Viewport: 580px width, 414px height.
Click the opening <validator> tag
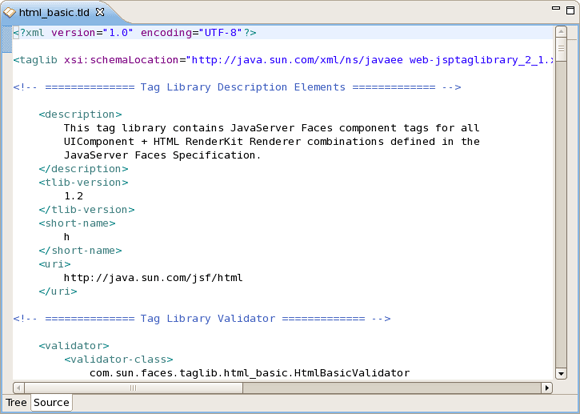(74, 346)
